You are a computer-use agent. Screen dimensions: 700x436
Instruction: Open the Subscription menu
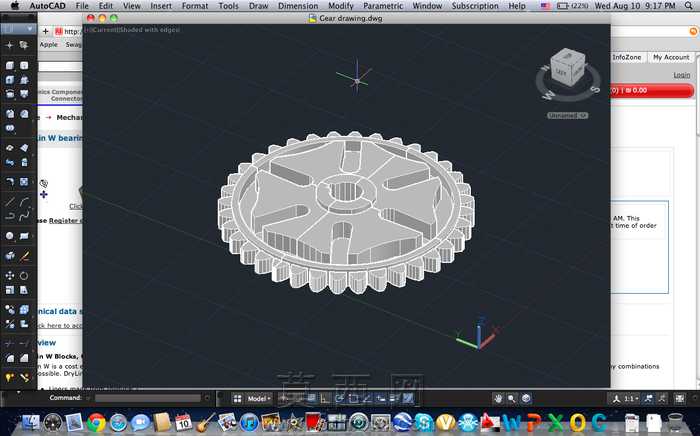click(475, 6)
